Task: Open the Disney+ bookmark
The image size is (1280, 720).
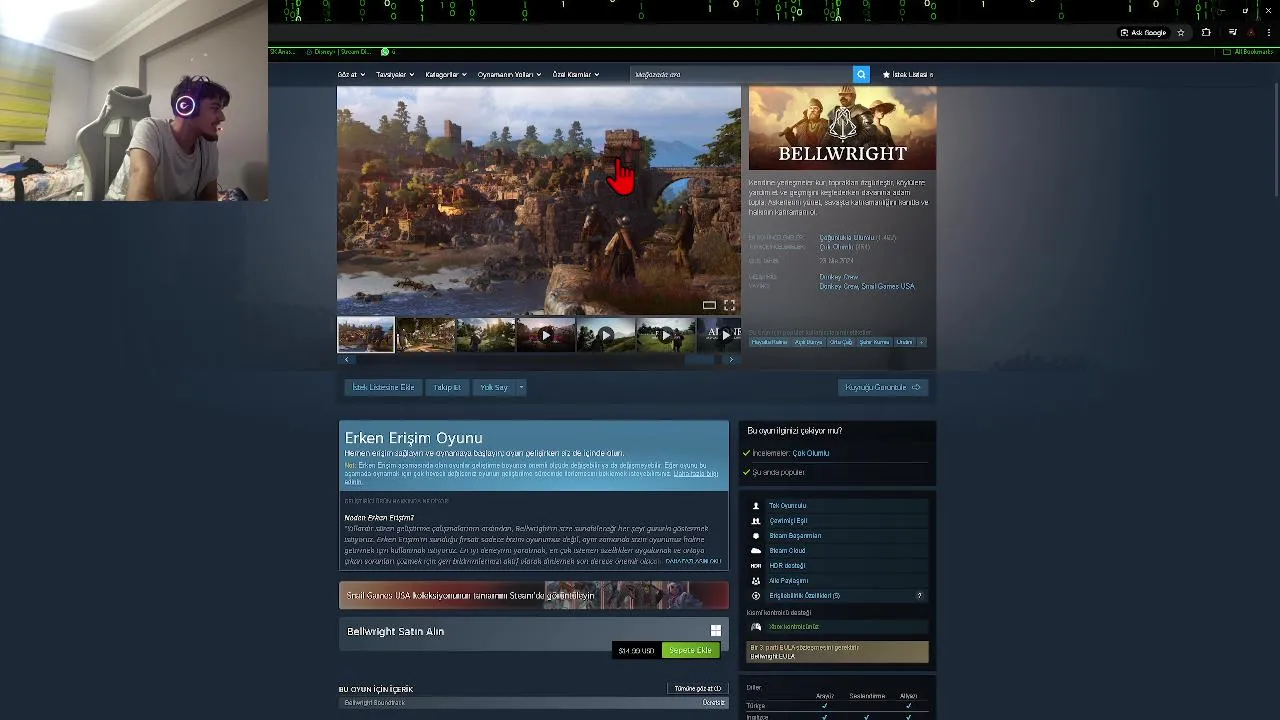Action: pyautogui.click(x=340, y=51)
